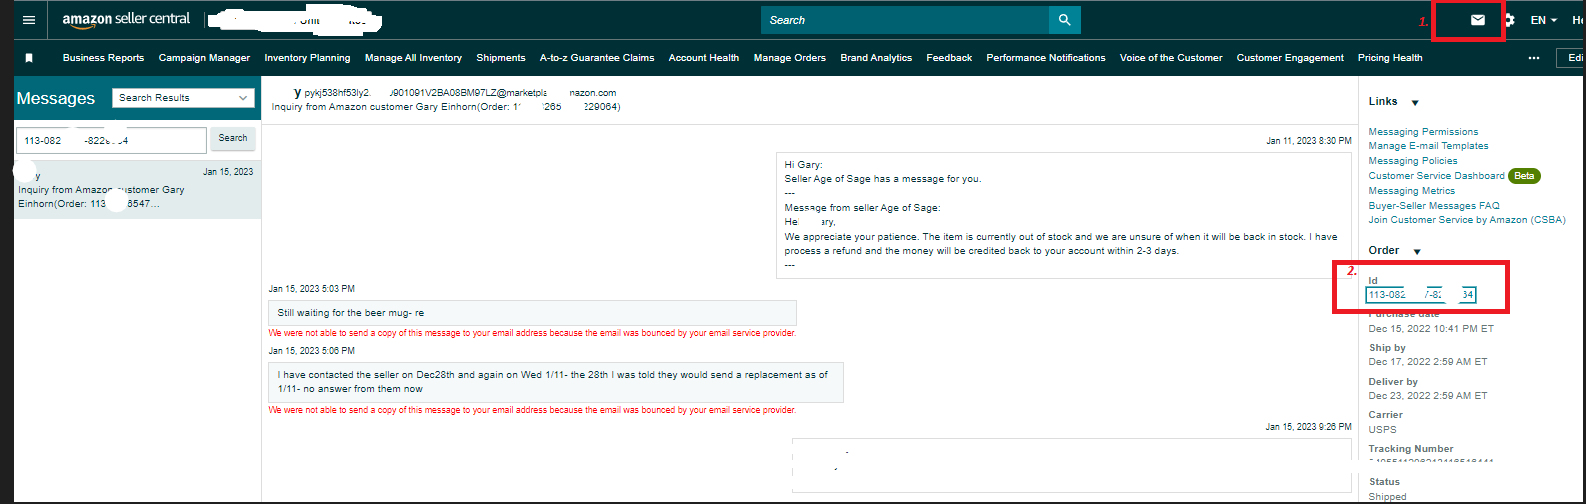The width and height of the screenshot is (1586, 504).
Task: Click the Messages panel heading
Action: pos(56,98)
